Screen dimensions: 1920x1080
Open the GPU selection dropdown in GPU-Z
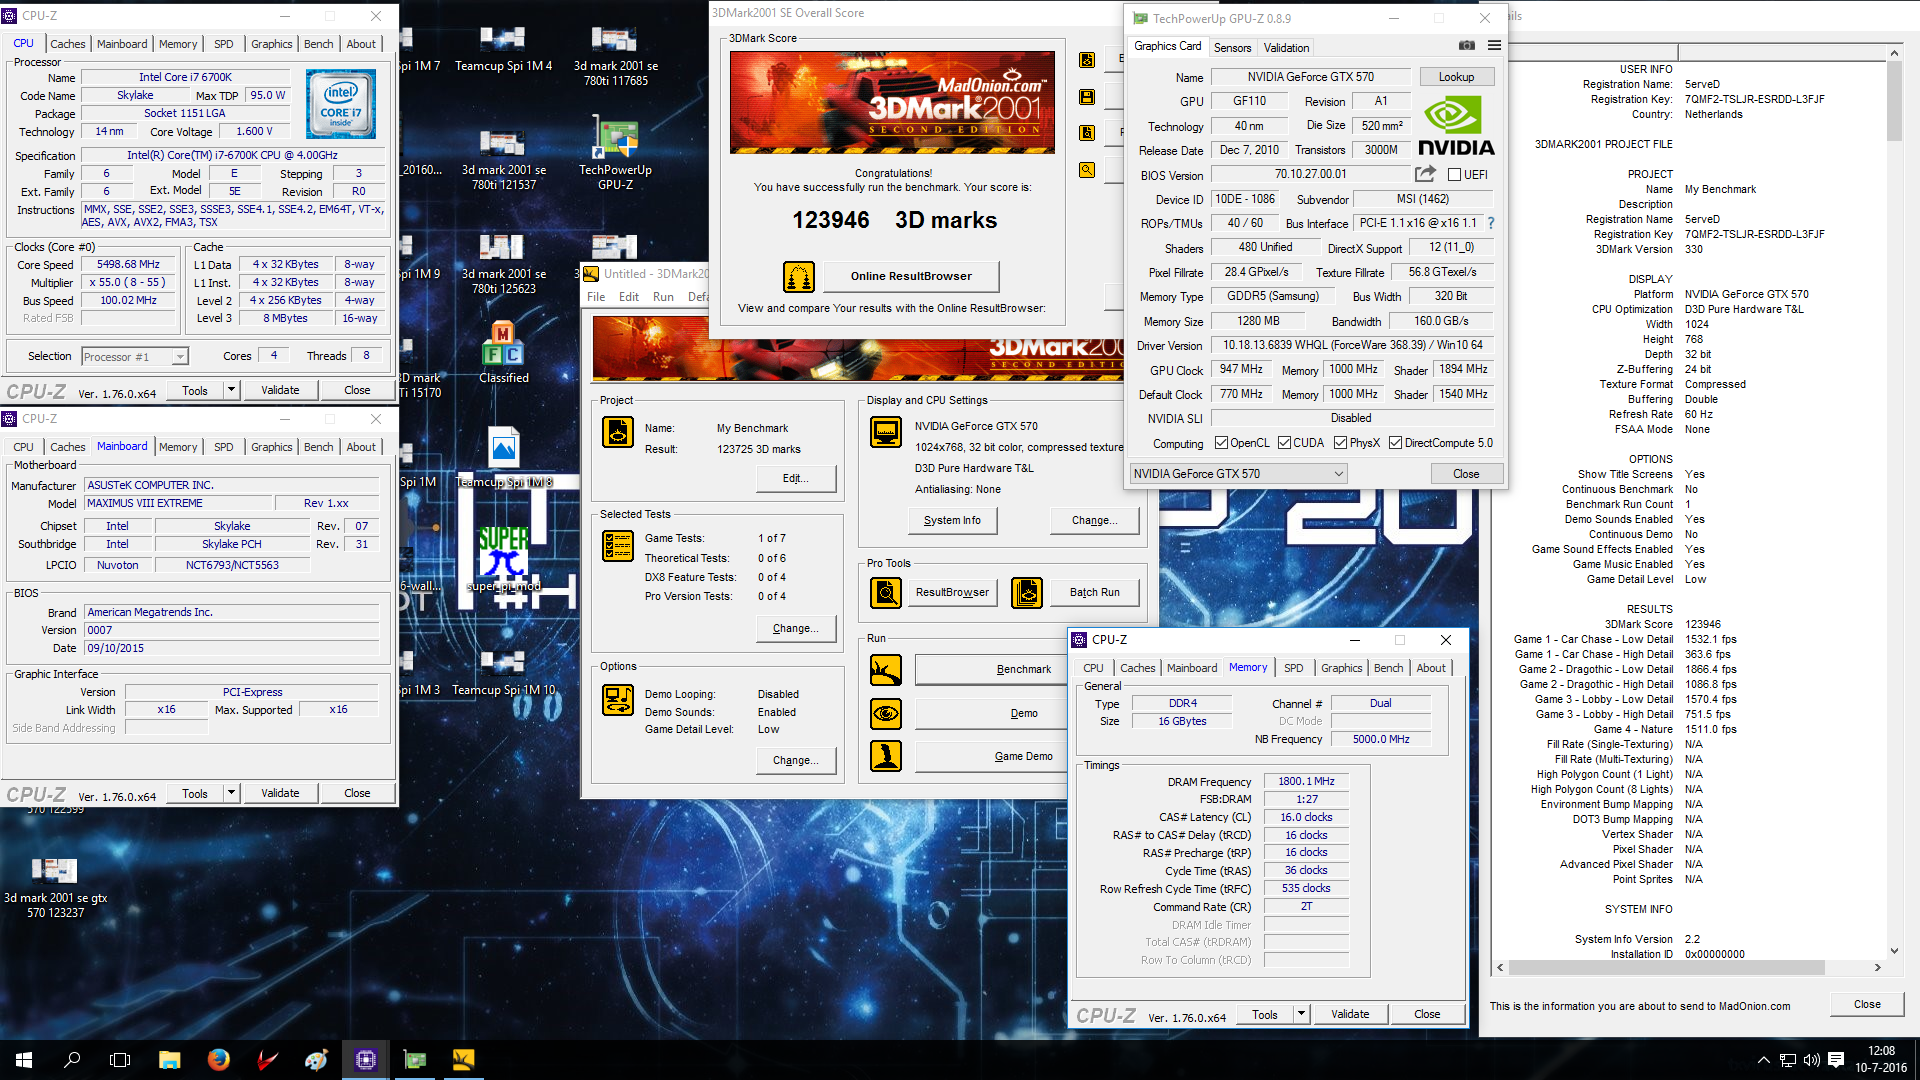1238,474
